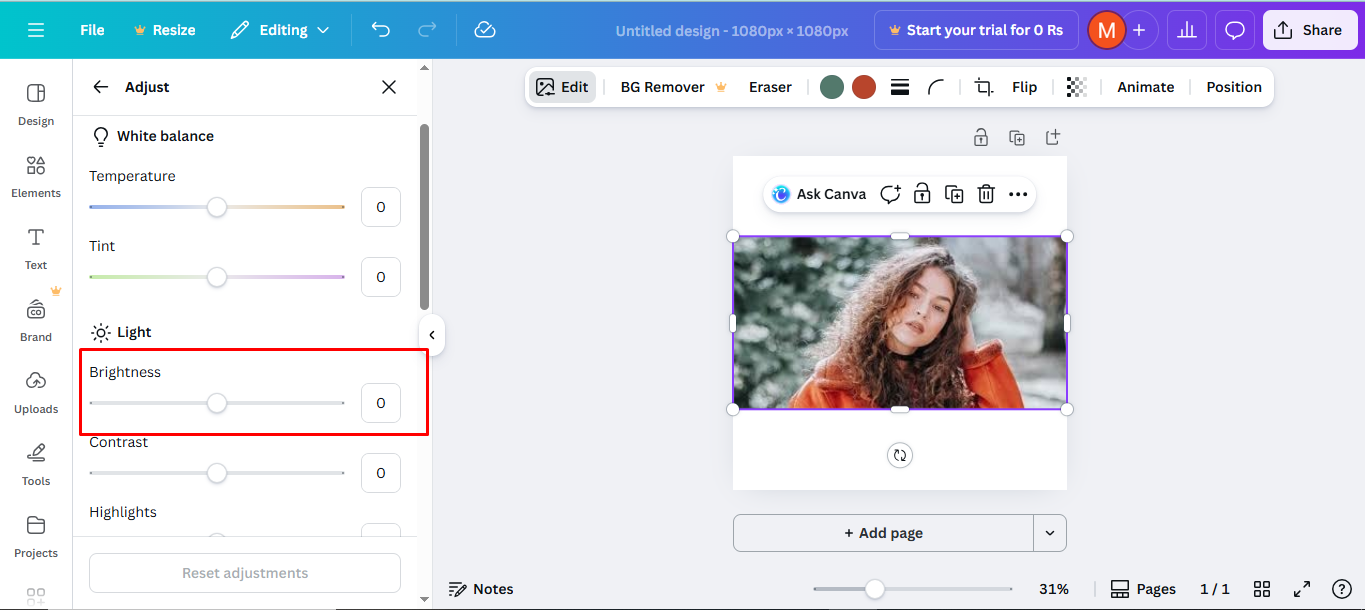1365x610 pixels.
Task: Open the Elements panel
Action: click(x=35, y=177)
